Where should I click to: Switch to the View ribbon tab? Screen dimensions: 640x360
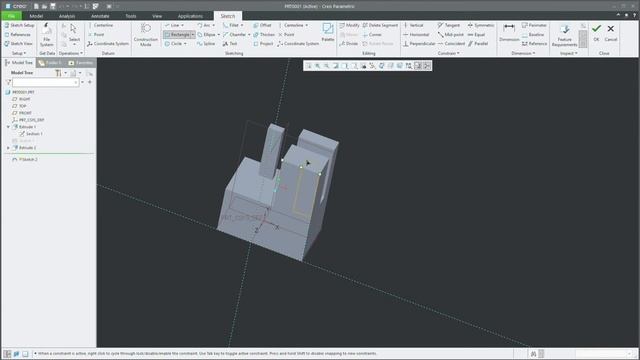[x=157, y=16]
